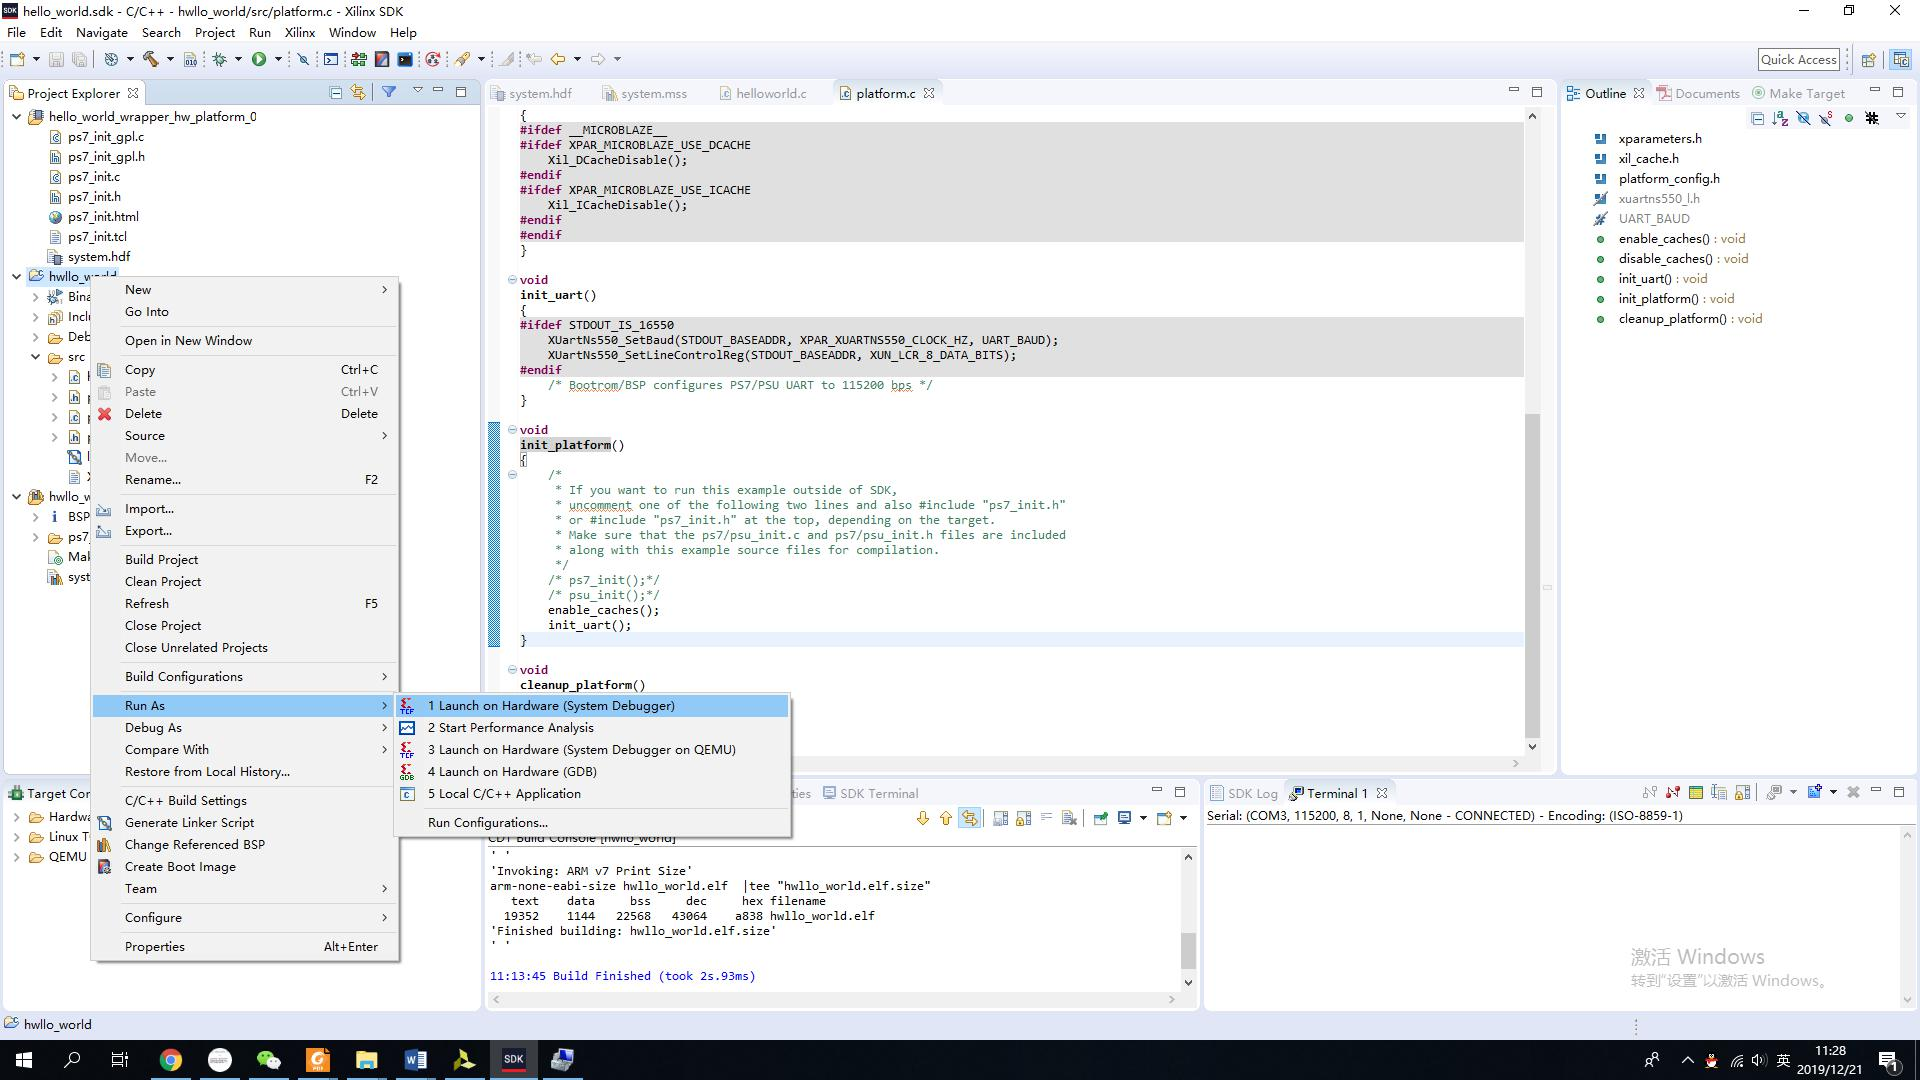Click the green bug Debug icon
1920x1080 pixels.
[219, 59]
